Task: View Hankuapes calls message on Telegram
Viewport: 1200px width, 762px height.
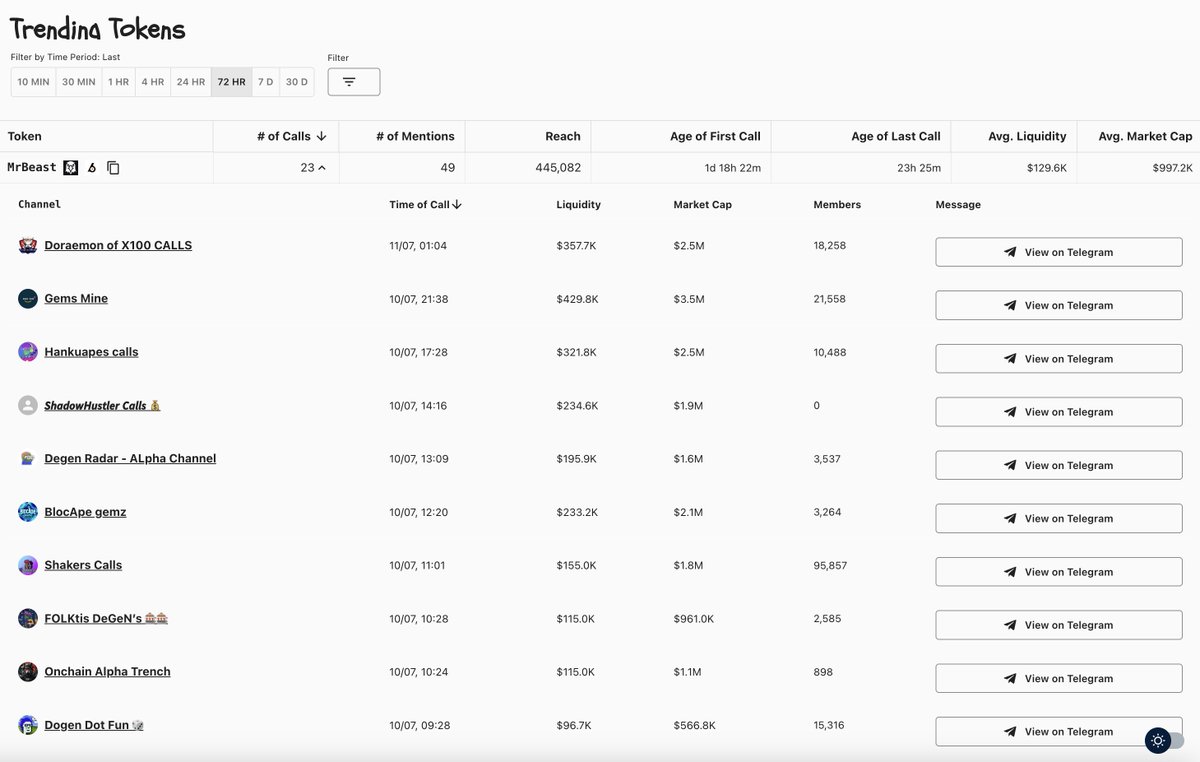Action: pos(1059,359)
